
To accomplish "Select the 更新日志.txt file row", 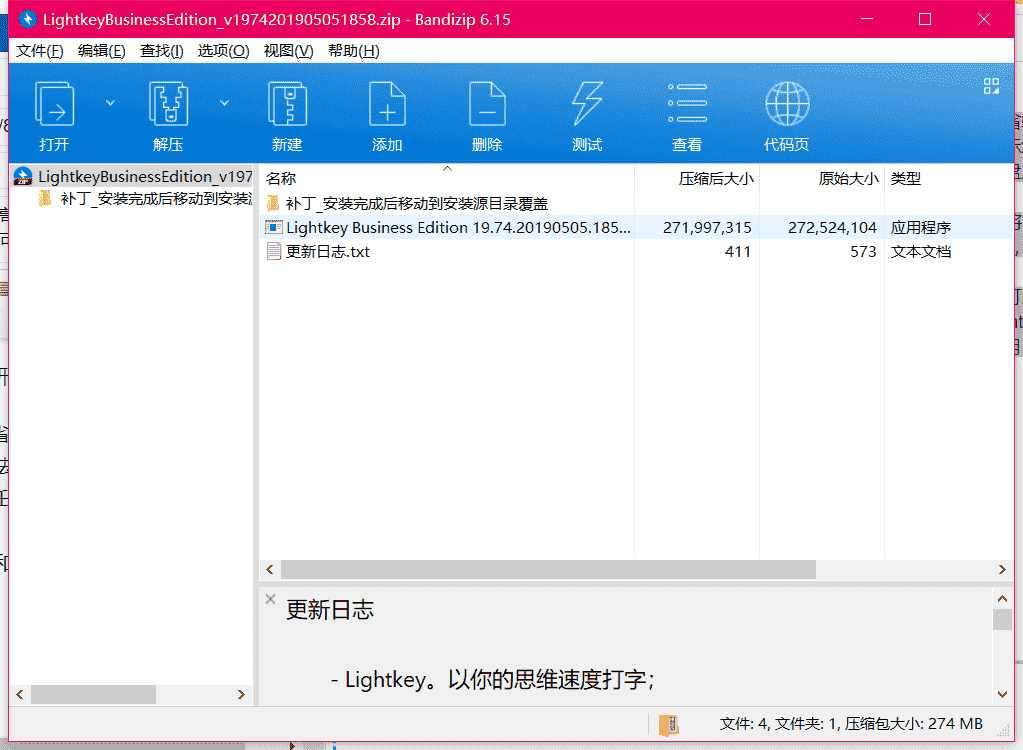I will pos(636,251).
